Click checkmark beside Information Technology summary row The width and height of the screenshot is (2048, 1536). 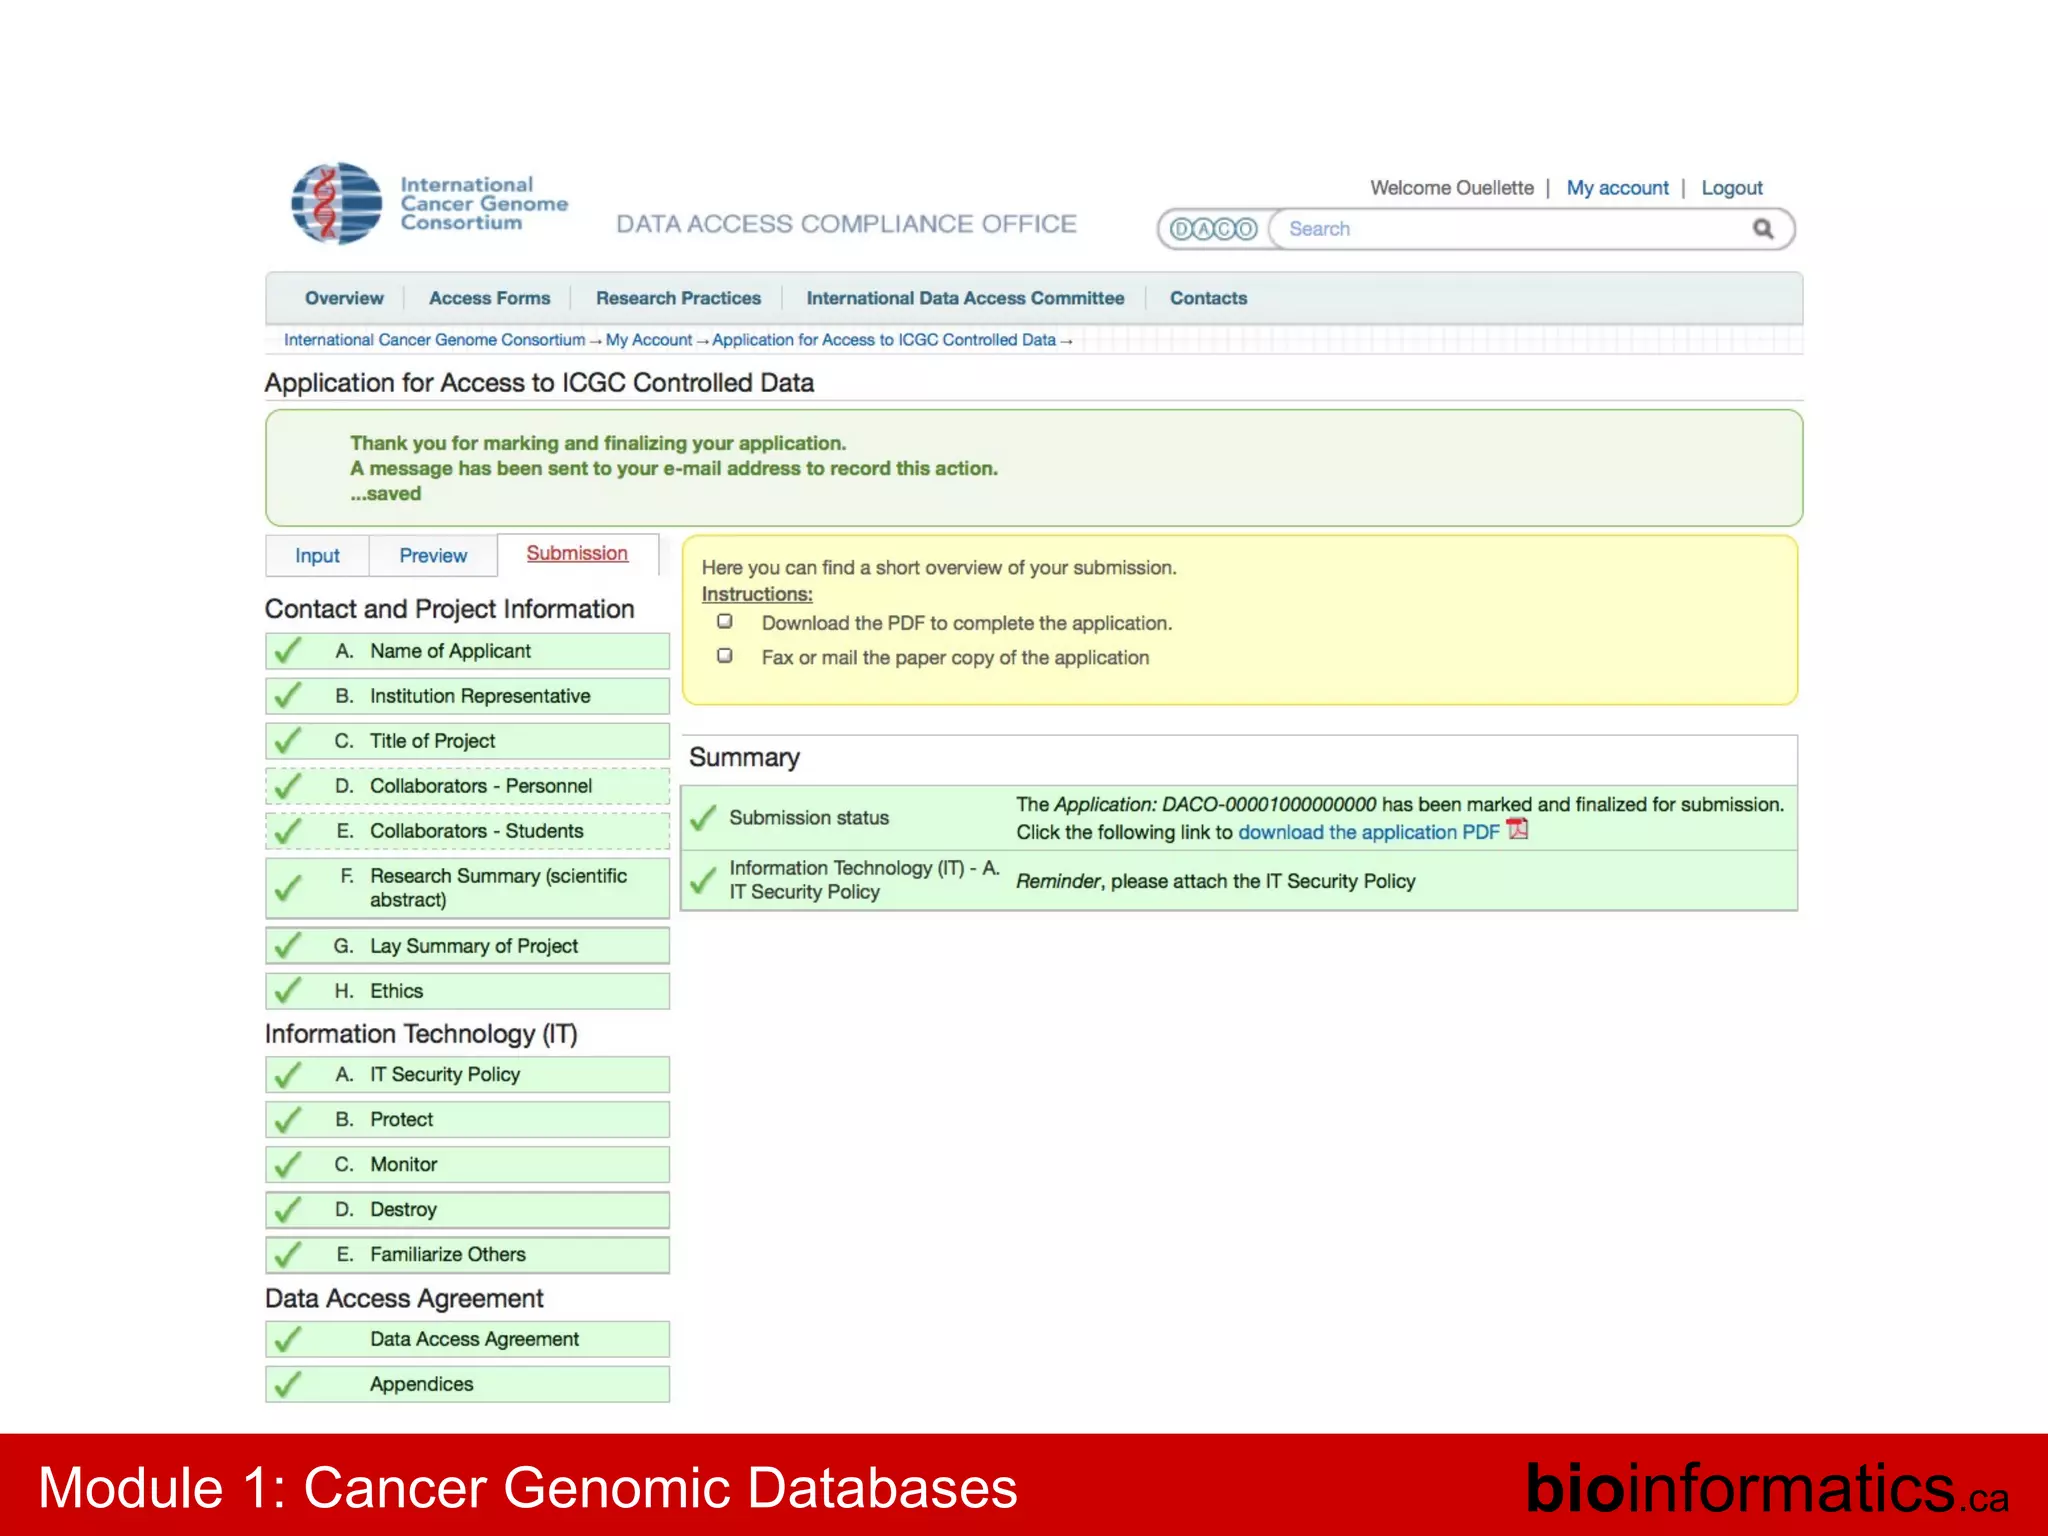[x=703, y=881]
